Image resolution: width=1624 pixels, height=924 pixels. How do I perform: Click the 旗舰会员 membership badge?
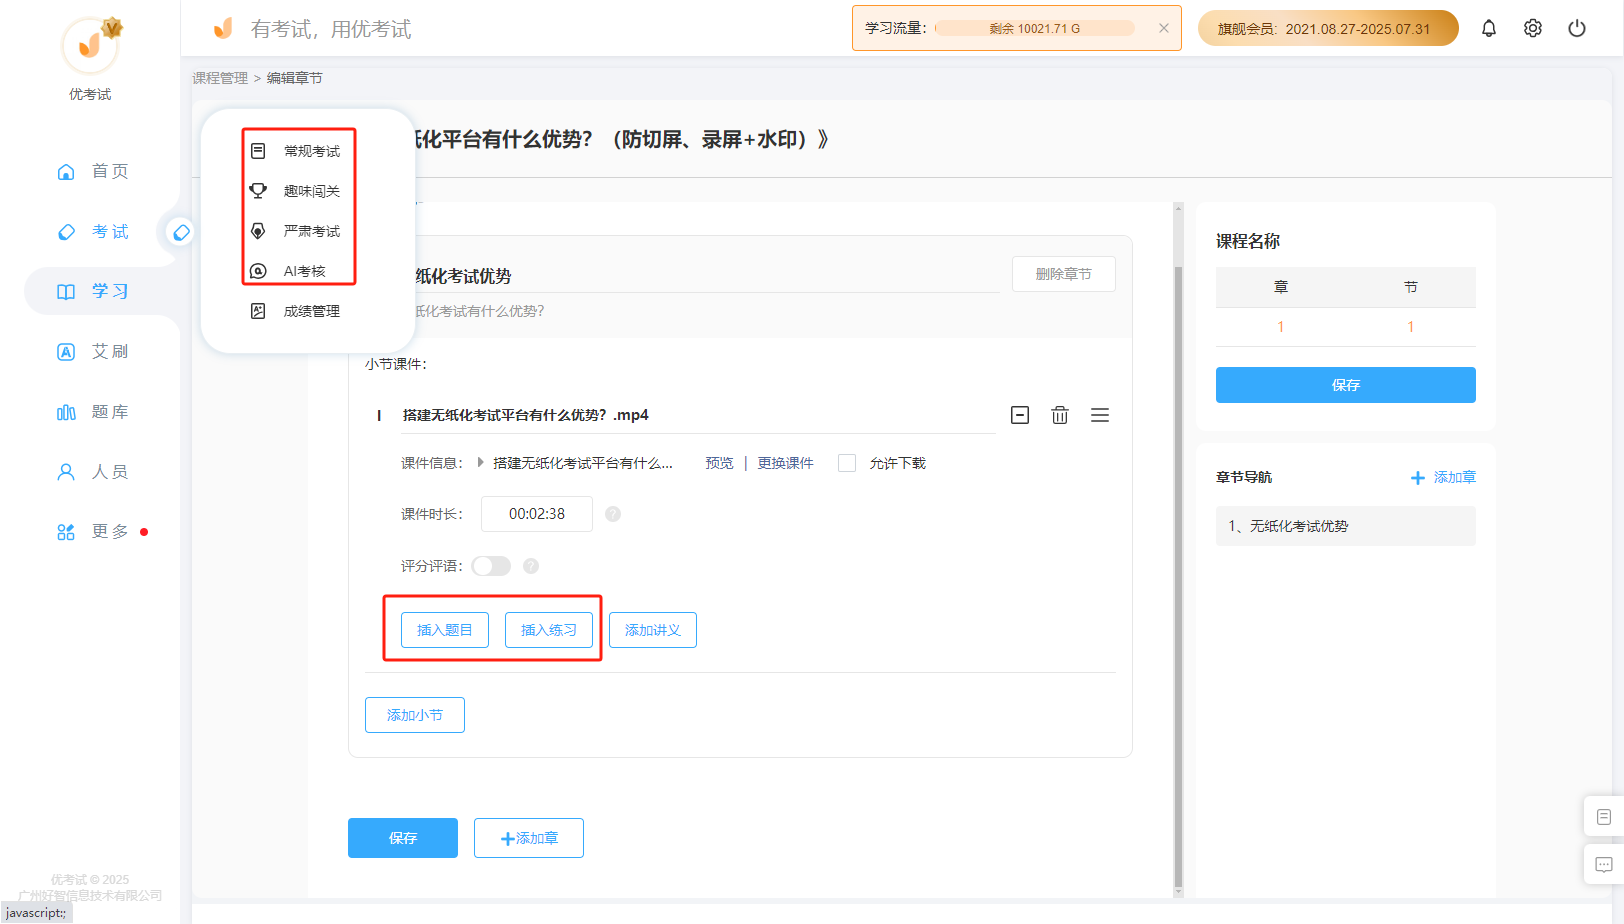[x=1328, y=28]
